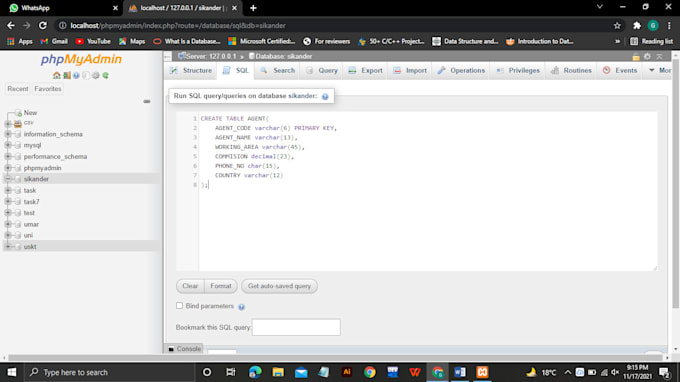Open XAMPP icon in taskbar
The width and height of the screenshot is (680, 382).
pos(482,372)
